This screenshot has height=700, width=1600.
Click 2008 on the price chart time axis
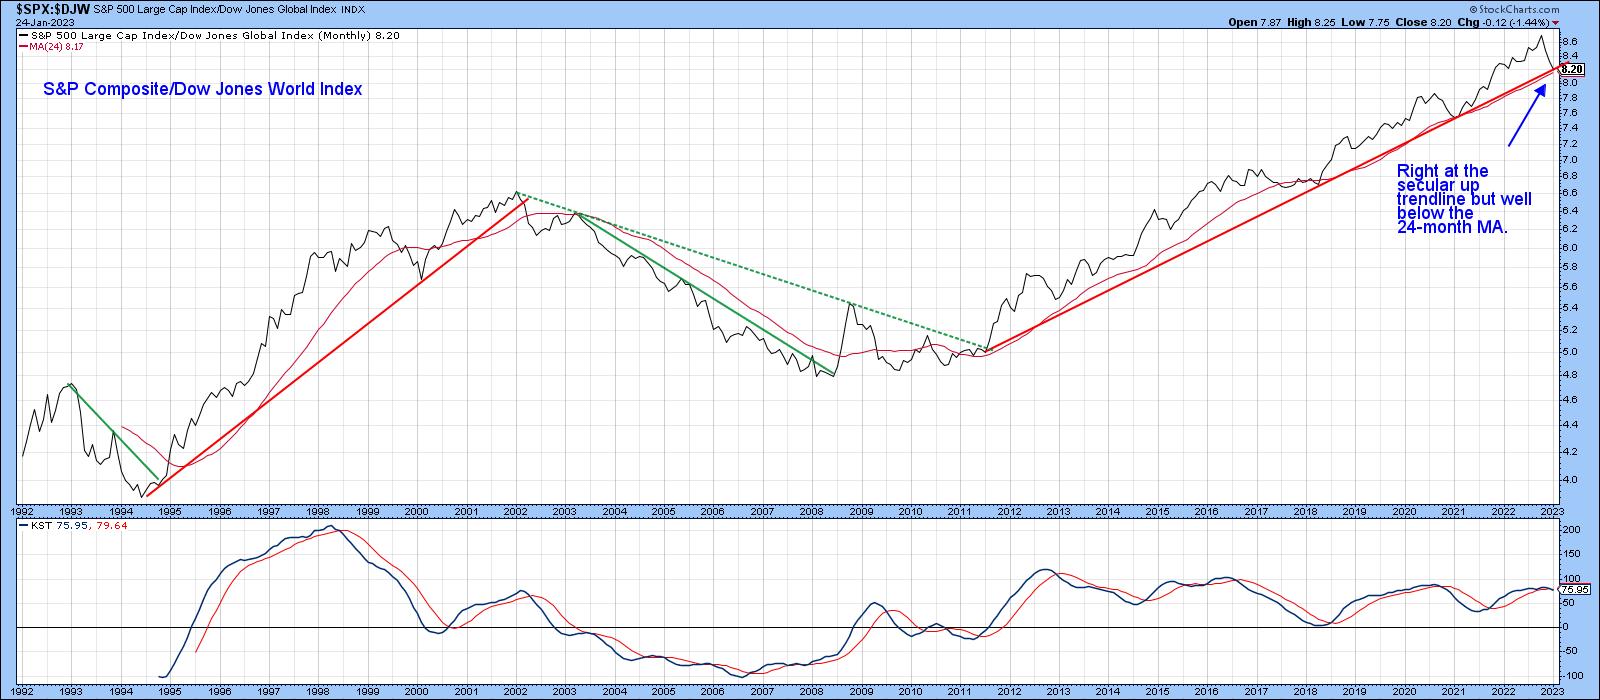[x=811, y=511]
